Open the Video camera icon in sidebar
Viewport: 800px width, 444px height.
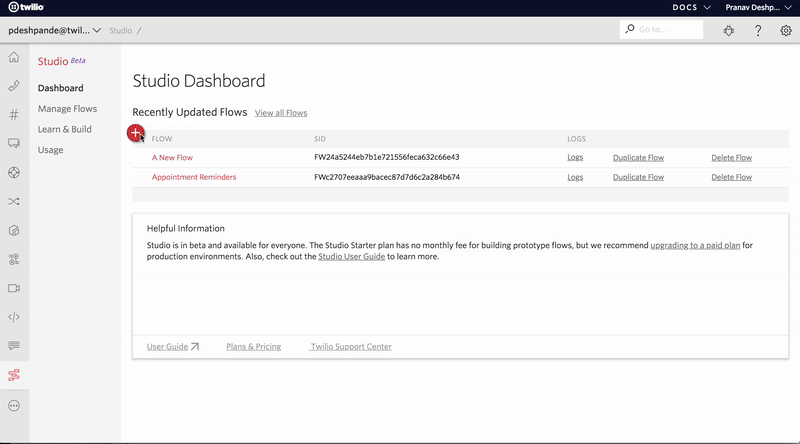point(14,288)
